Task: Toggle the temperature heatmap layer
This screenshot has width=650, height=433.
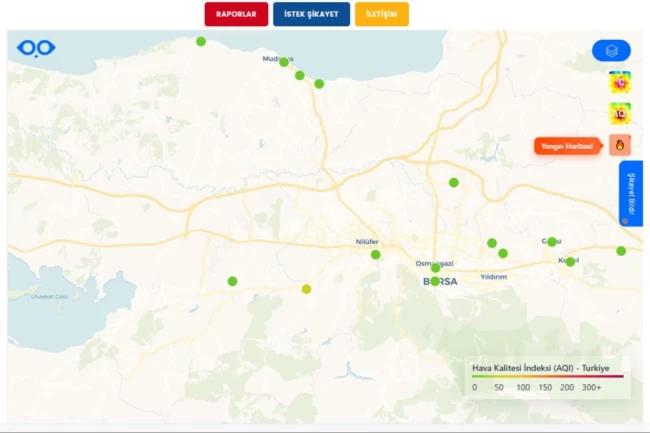Action: pyautogui.click(x=619, y=84)
